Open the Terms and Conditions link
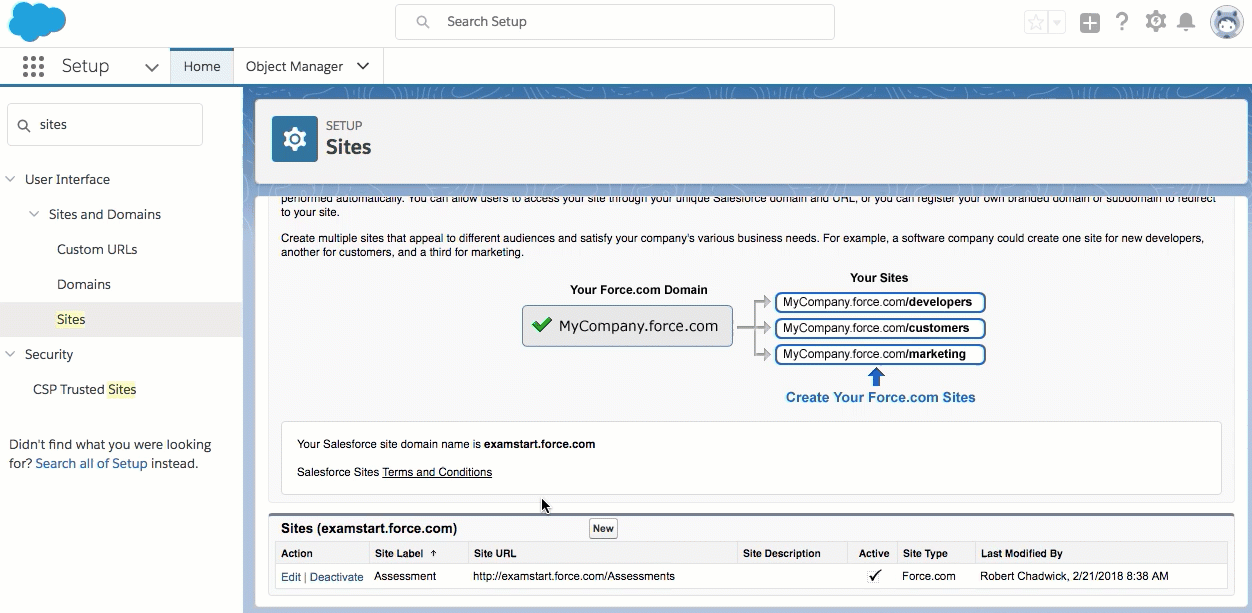This screenshot has height=613, width=1252. point(437,472)
